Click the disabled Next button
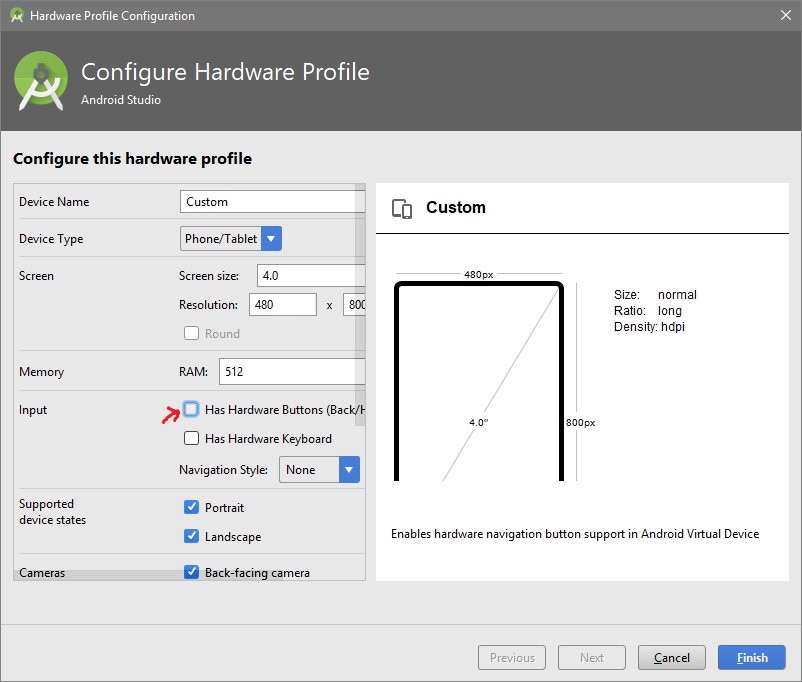 592,657
